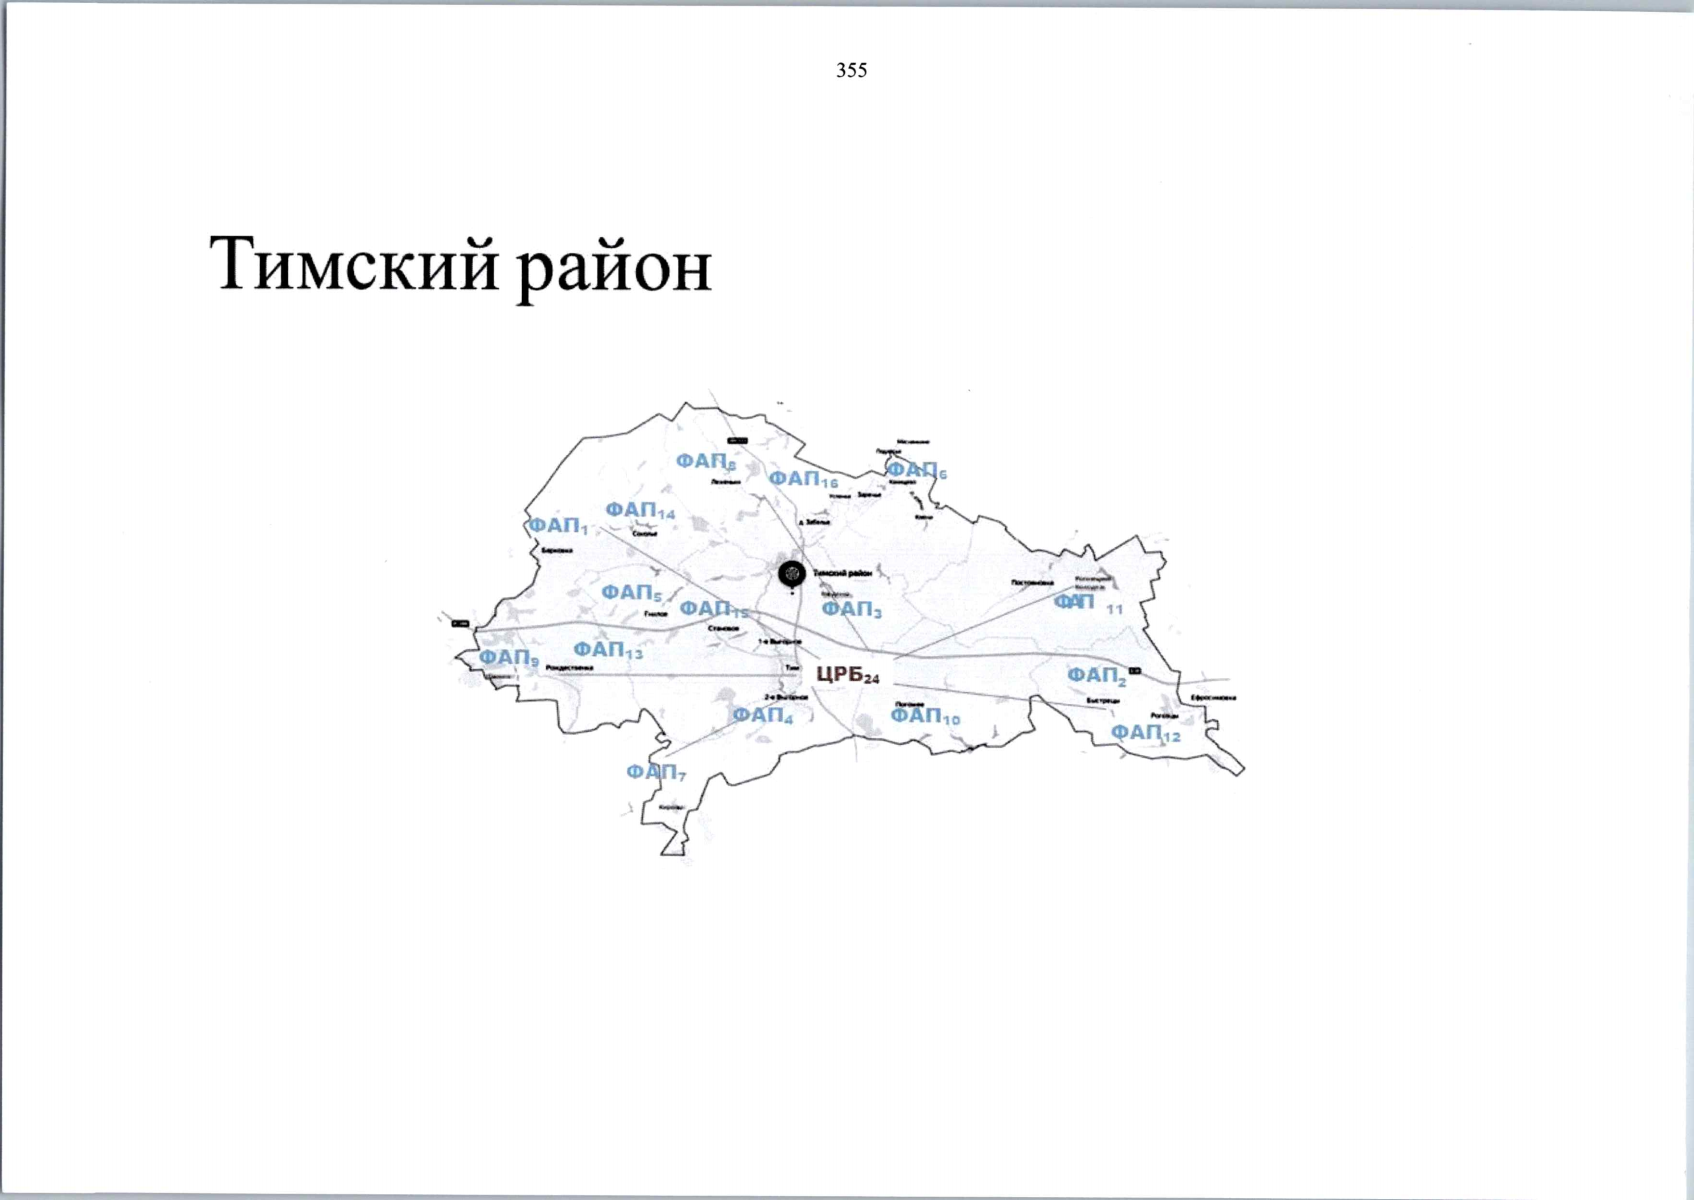Select the ФАП10 marker near Погожее
This screenshot has height=1200, width=1694.
point(925,716)
